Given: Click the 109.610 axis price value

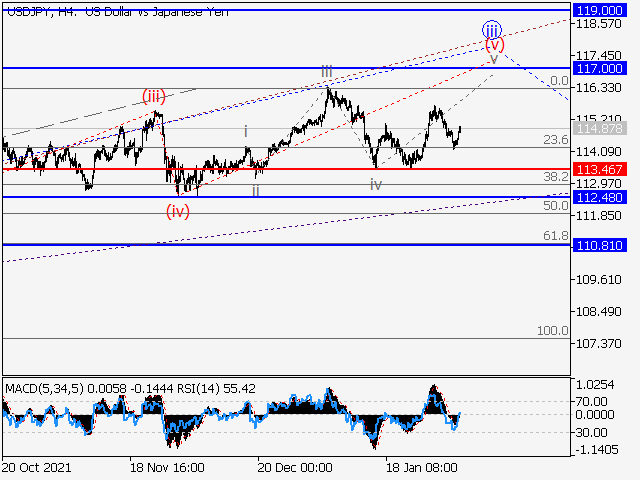Looking at the screenshot, I should click(598, 280).
